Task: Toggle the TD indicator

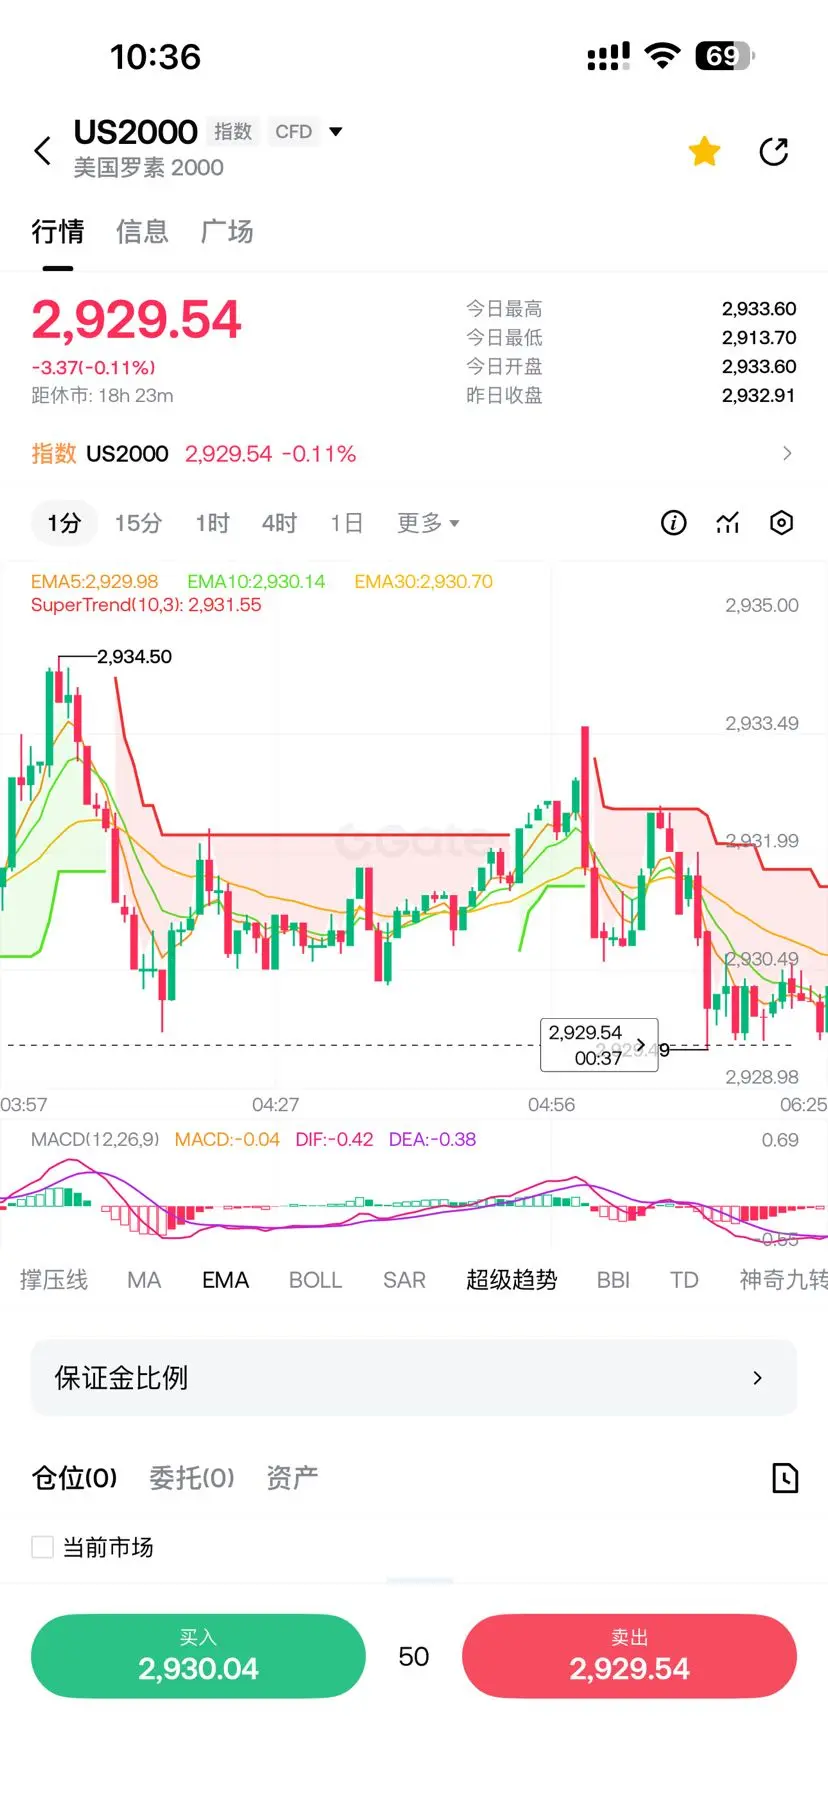Action: pyautogui.click(x=684, y=1280)
